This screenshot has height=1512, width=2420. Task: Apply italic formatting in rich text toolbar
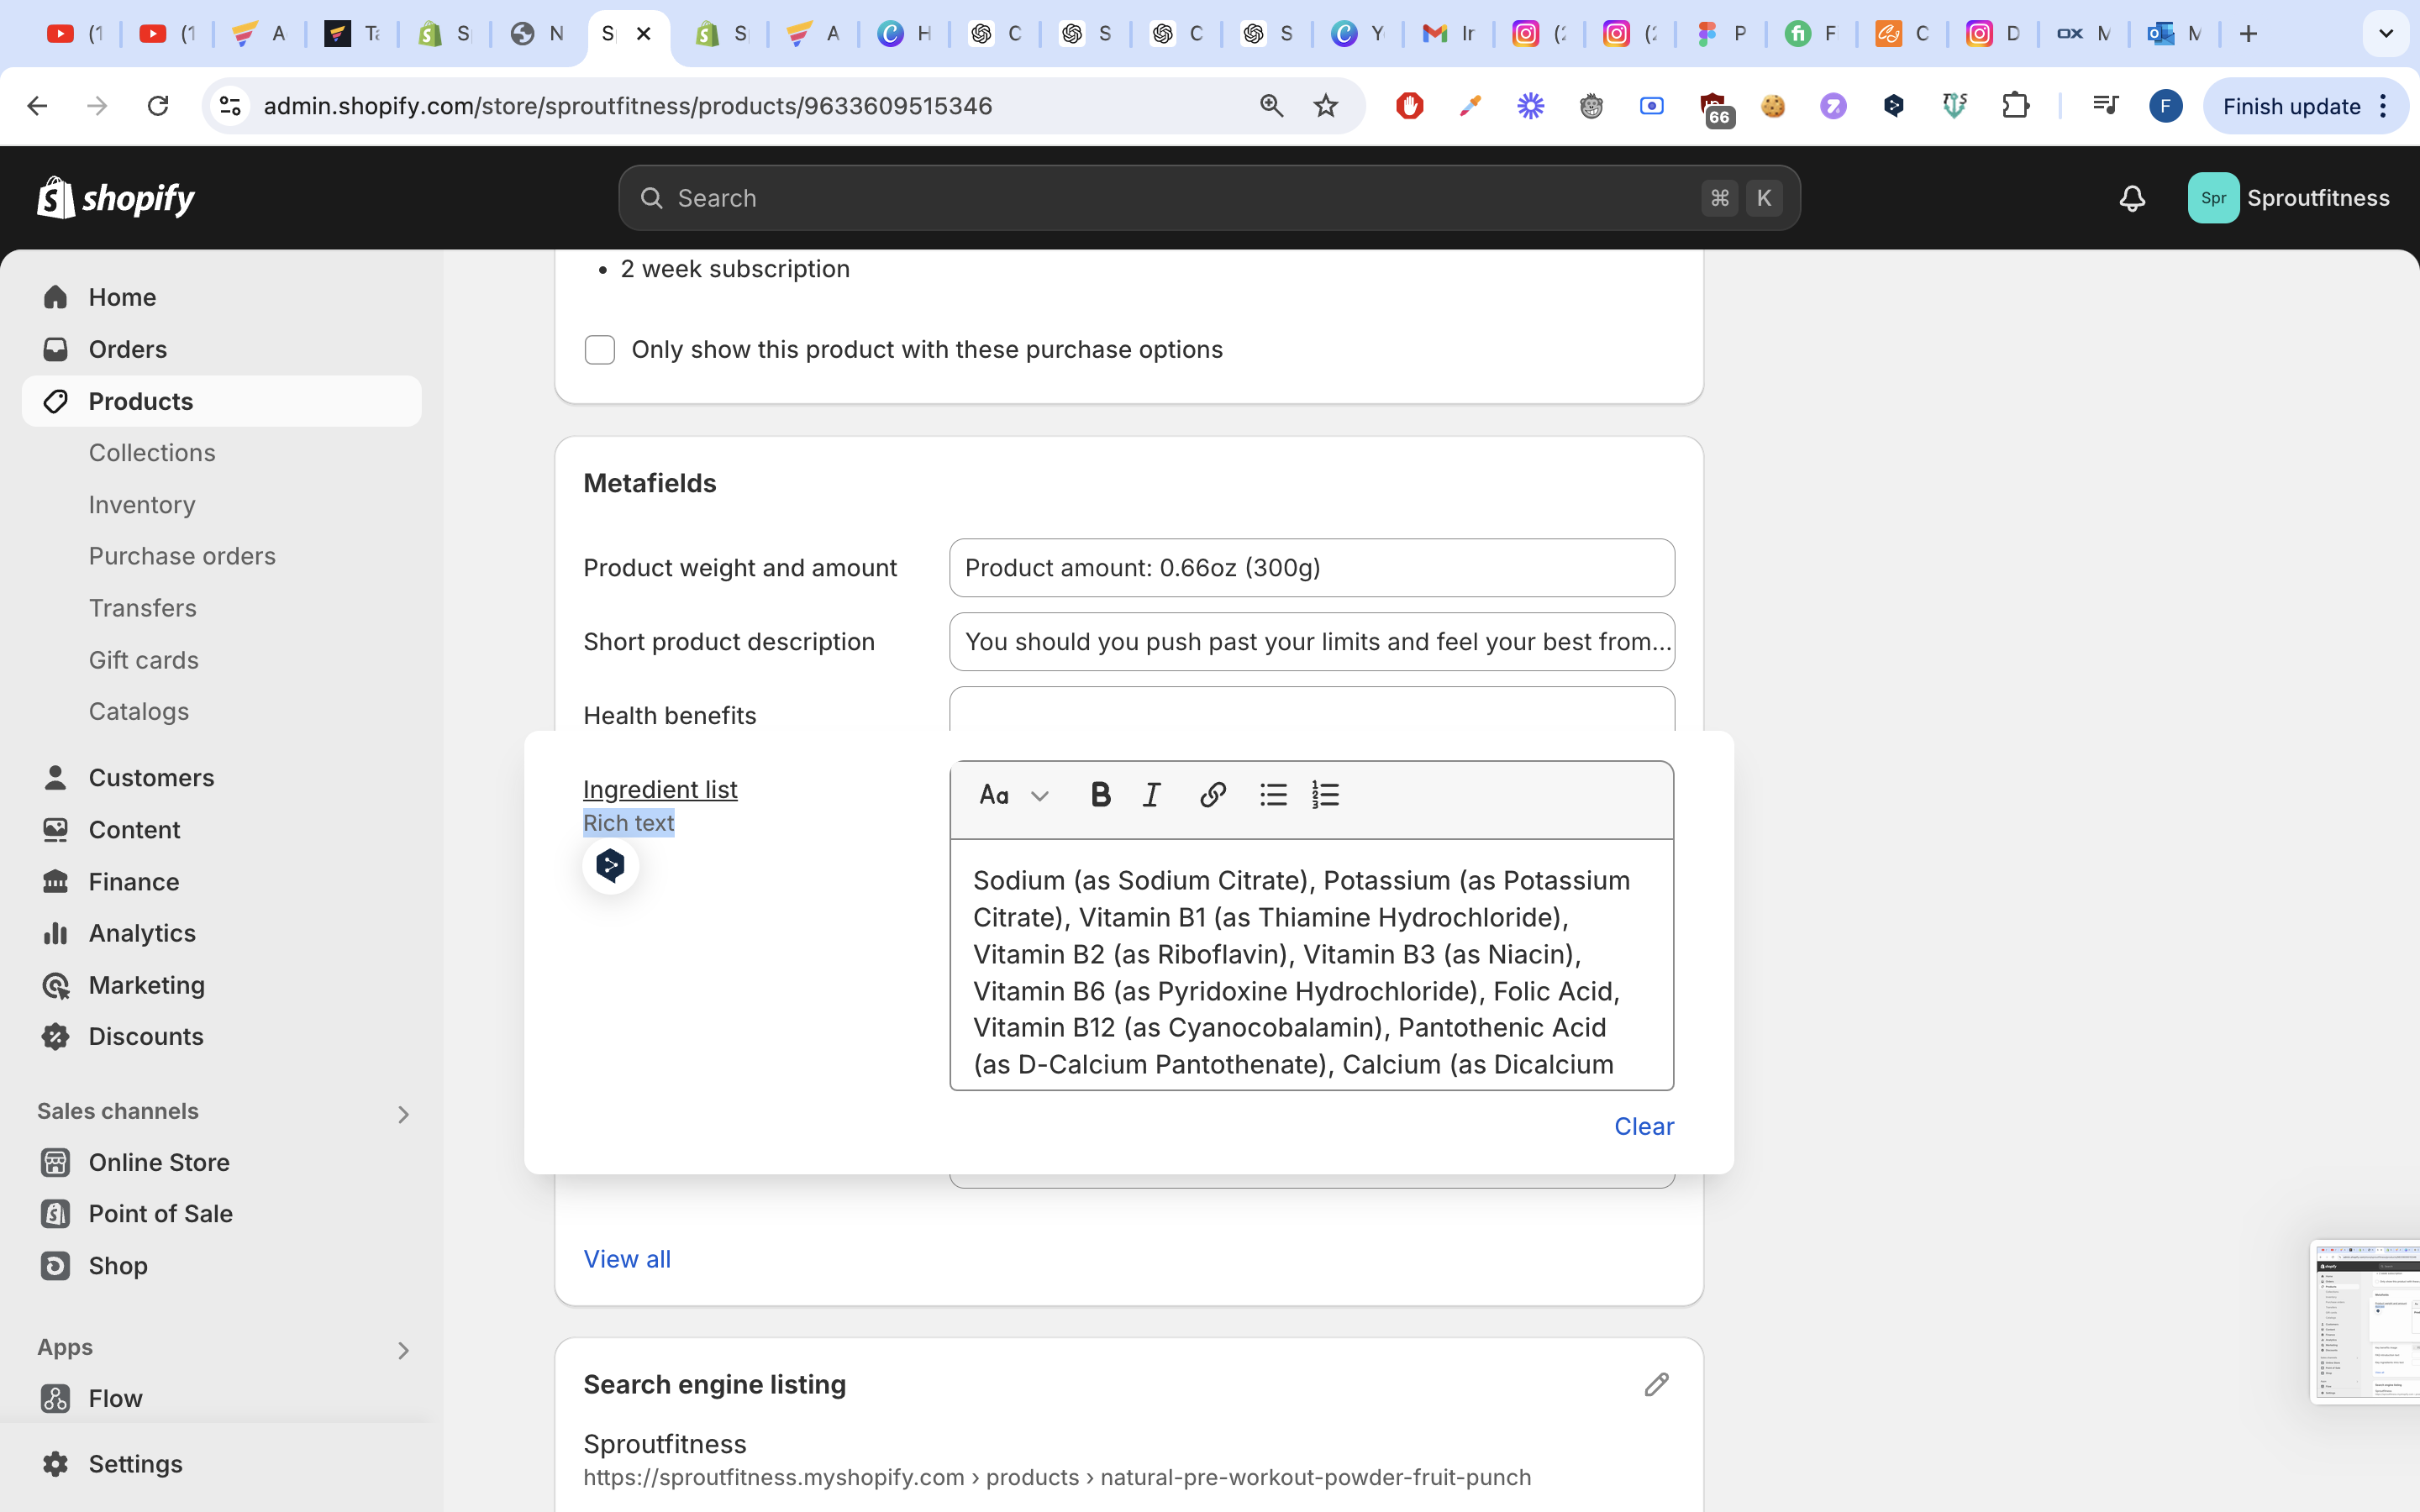[x=1152, y=795]
